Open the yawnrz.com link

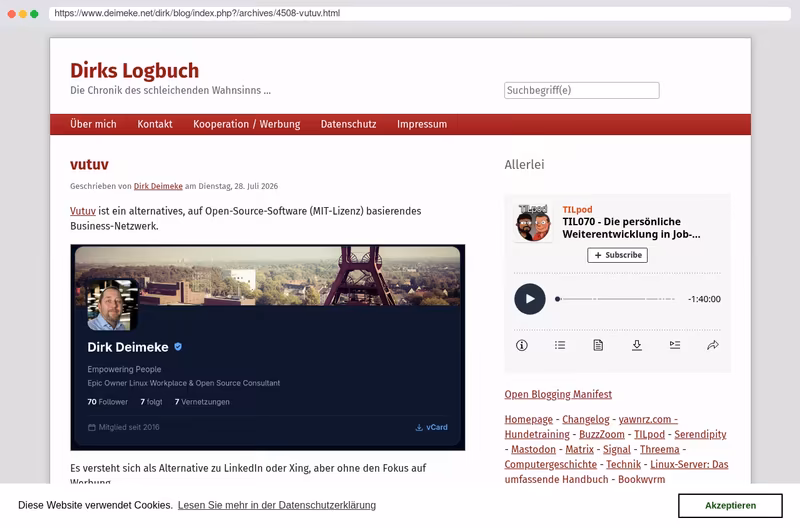(648, 419)
